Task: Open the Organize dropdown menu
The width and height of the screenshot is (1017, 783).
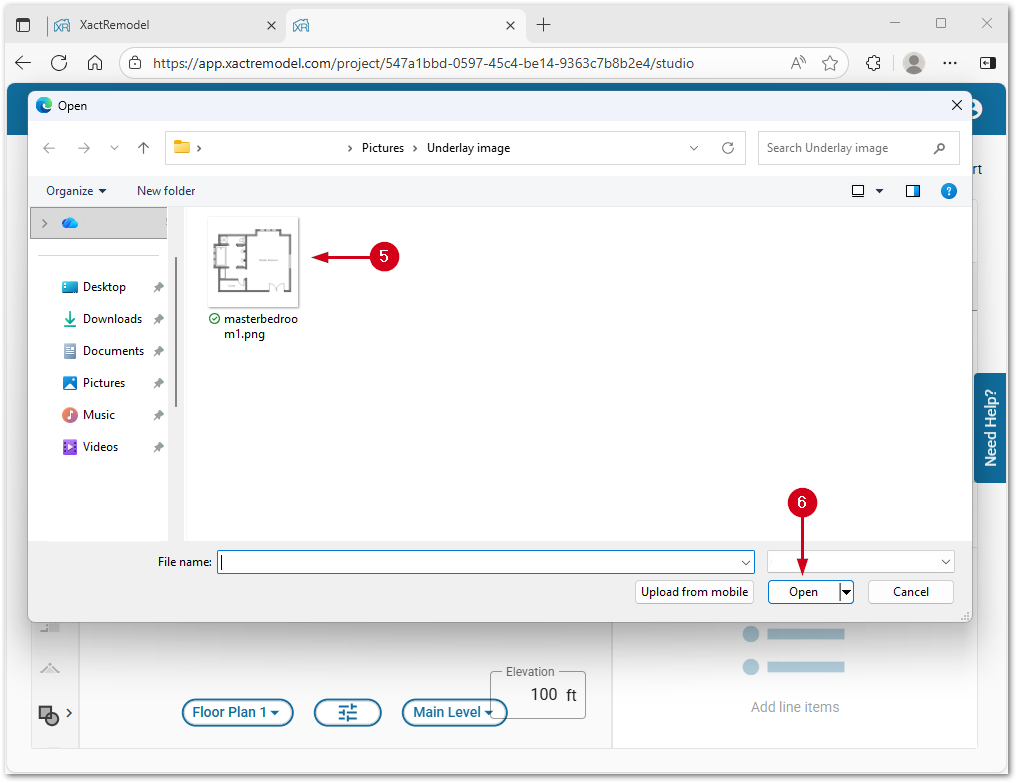Action: coord(76,191)
